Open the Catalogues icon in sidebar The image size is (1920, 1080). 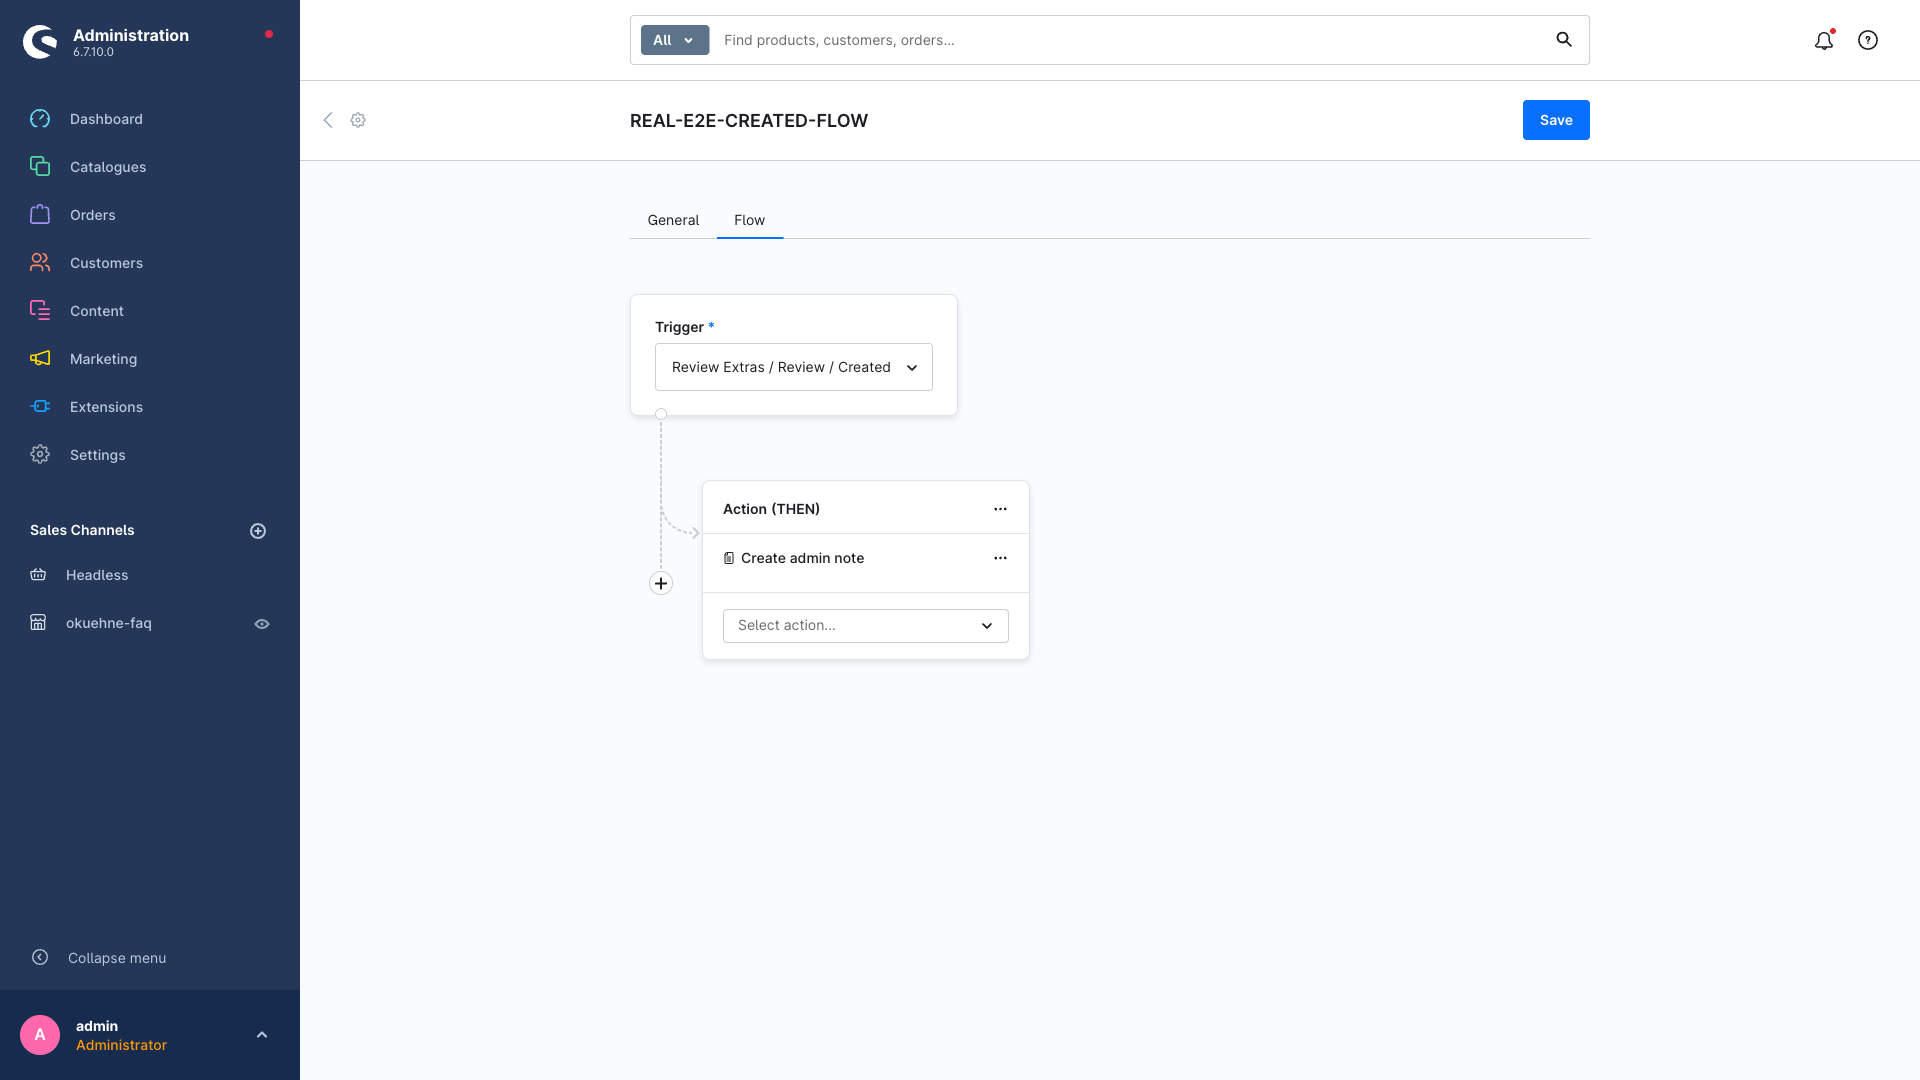click(40, 167)
